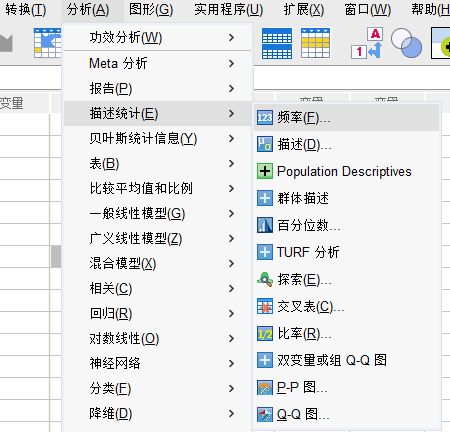Viewport: 450px width, 432px height.
Task: Select Q-Q 图 plot option
Action: click(x=347, y=415)
